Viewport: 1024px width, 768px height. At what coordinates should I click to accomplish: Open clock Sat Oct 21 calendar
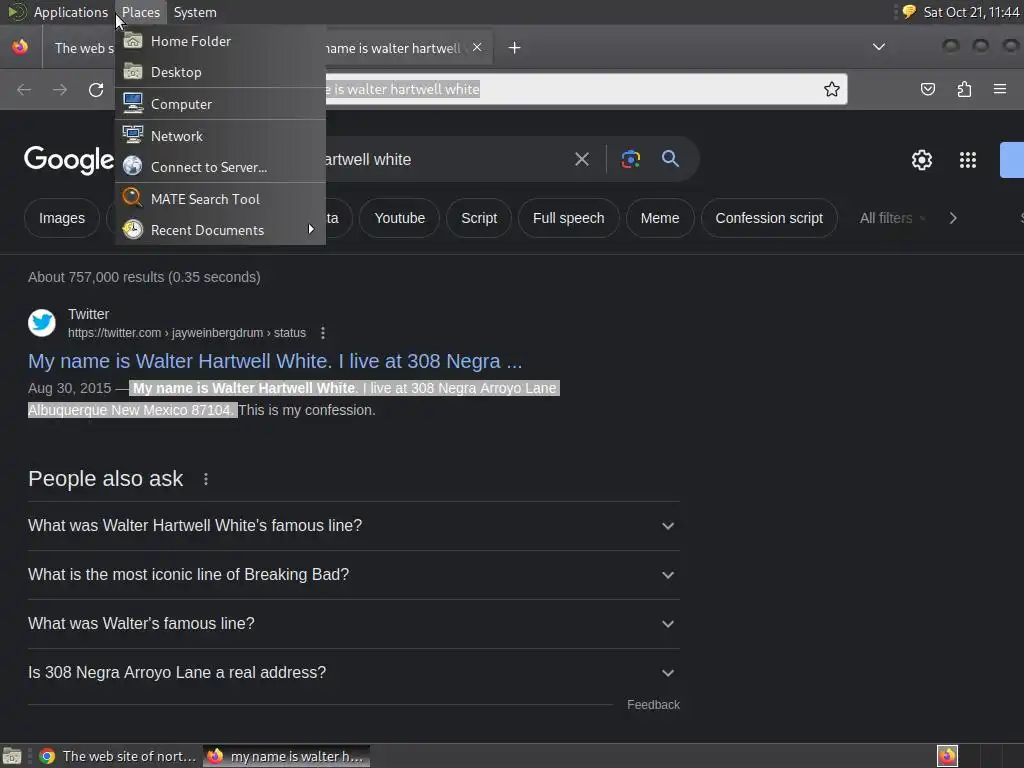click(971, 12)
